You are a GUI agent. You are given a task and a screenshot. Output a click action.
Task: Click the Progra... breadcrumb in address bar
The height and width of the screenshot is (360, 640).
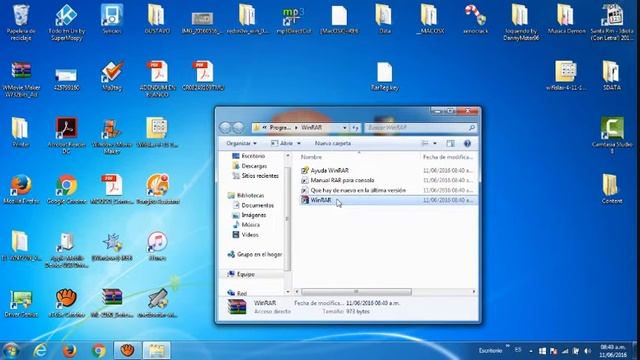(280, 128)
